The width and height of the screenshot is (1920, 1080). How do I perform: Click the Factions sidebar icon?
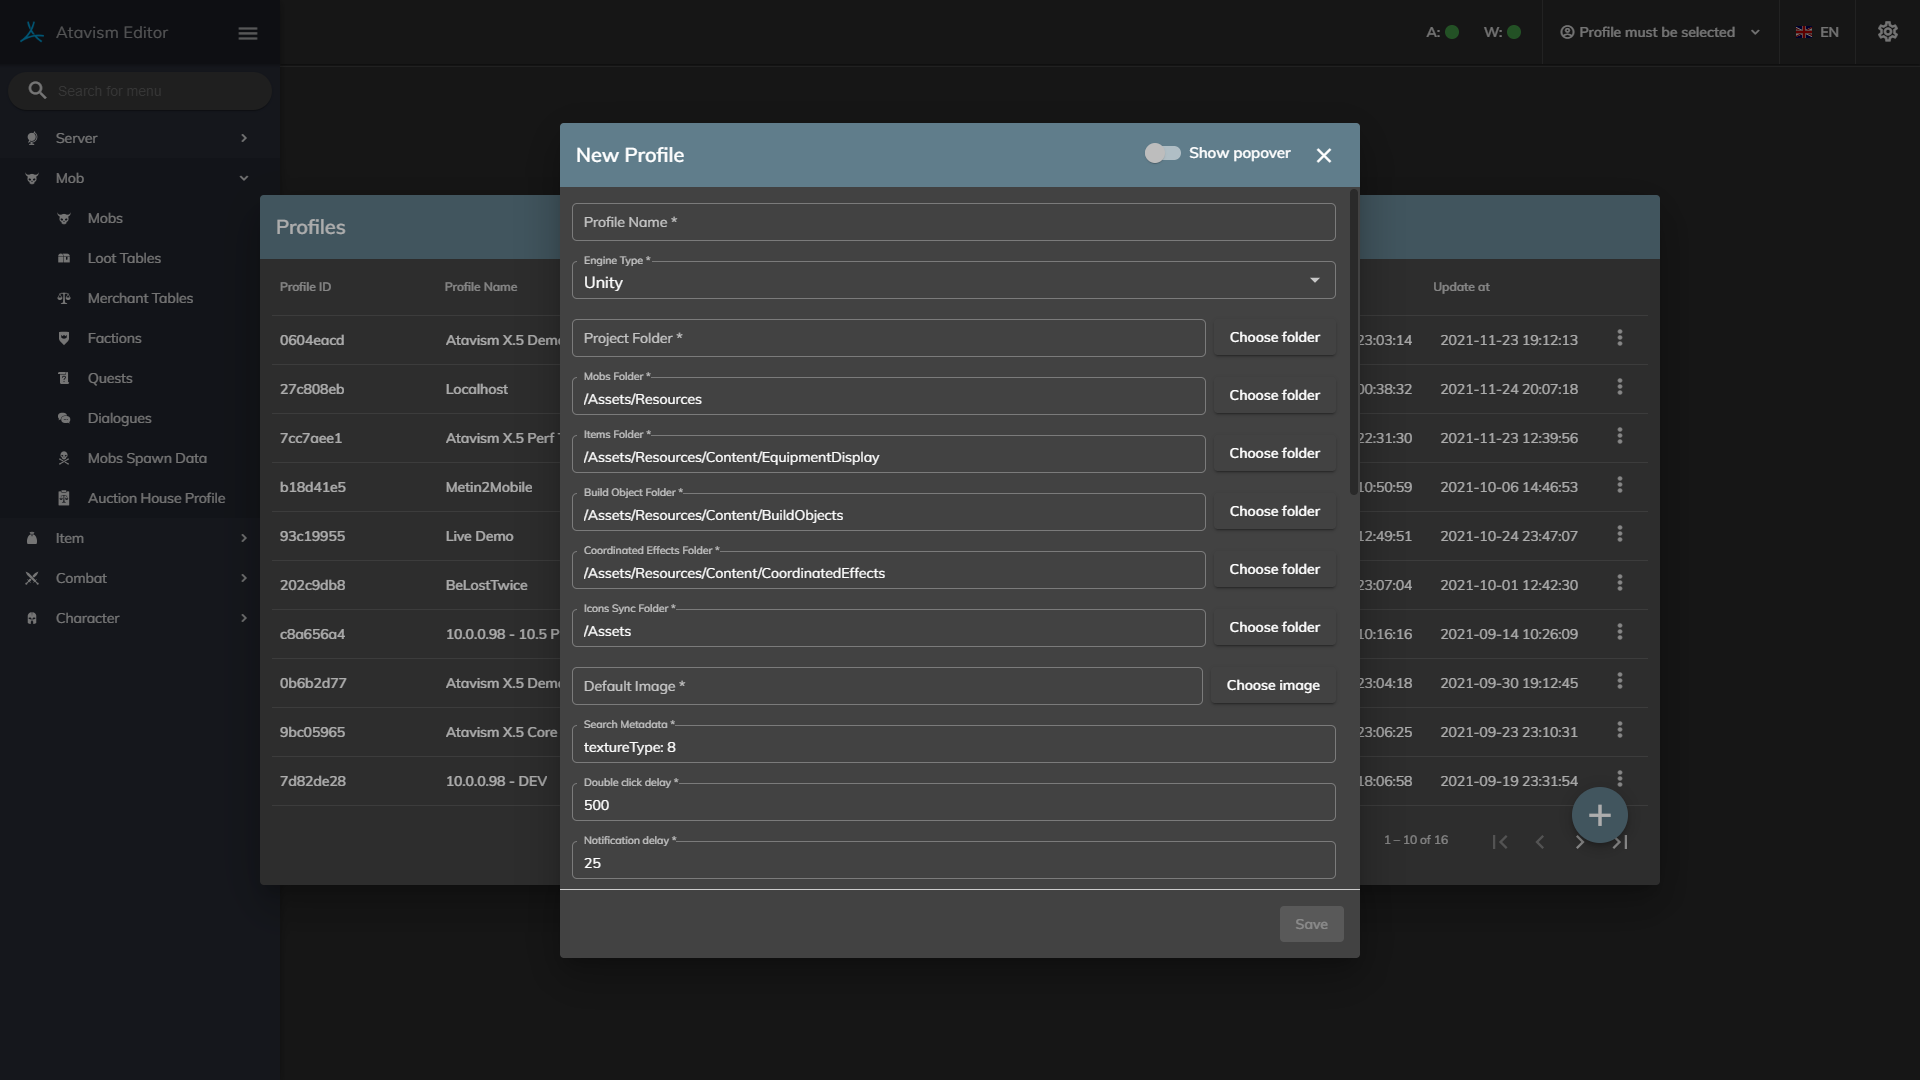[64, 339]
